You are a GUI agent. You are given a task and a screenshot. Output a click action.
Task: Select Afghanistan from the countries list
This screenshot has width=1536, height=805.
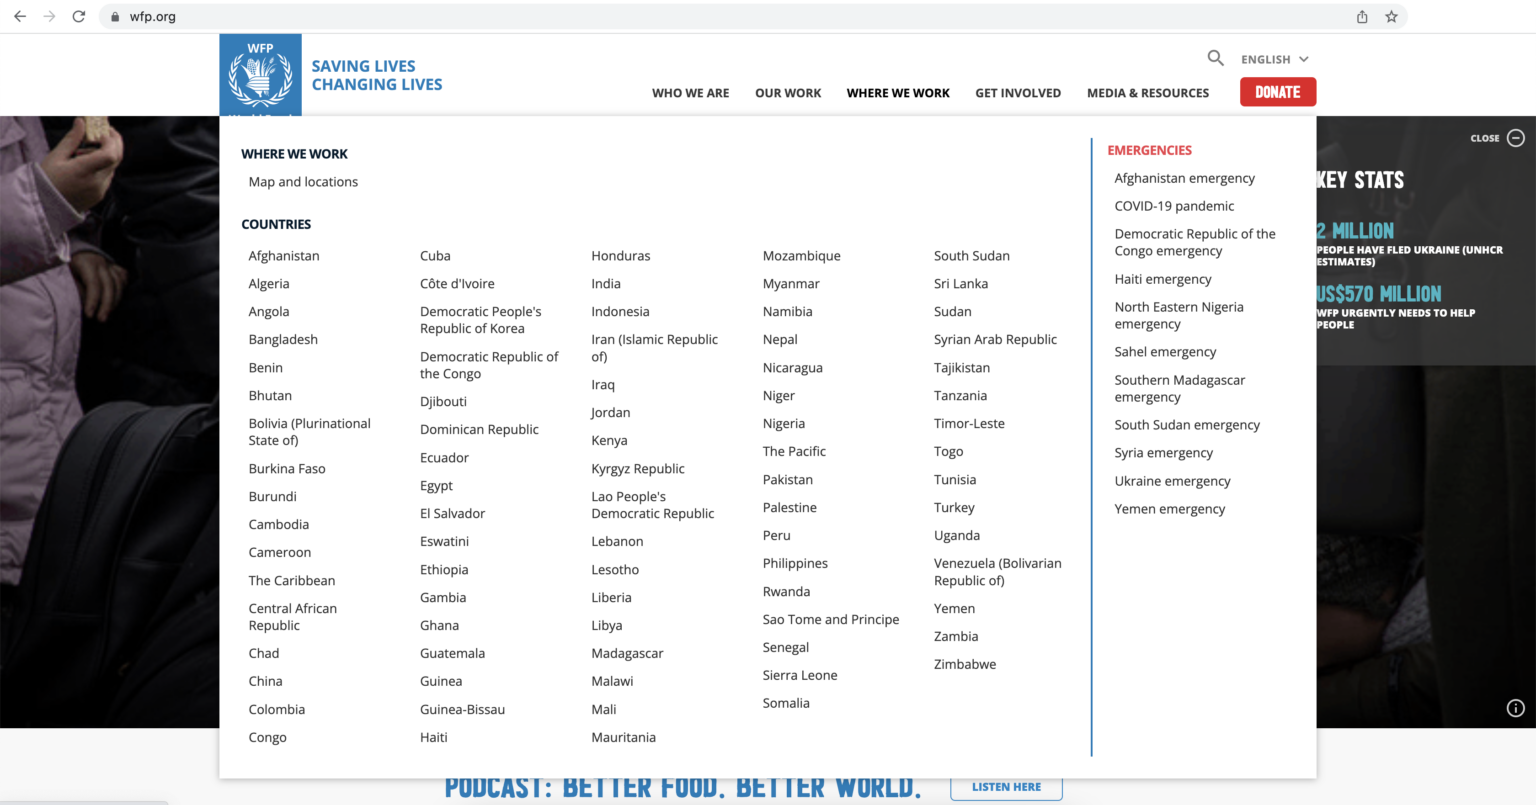[284, 256]
